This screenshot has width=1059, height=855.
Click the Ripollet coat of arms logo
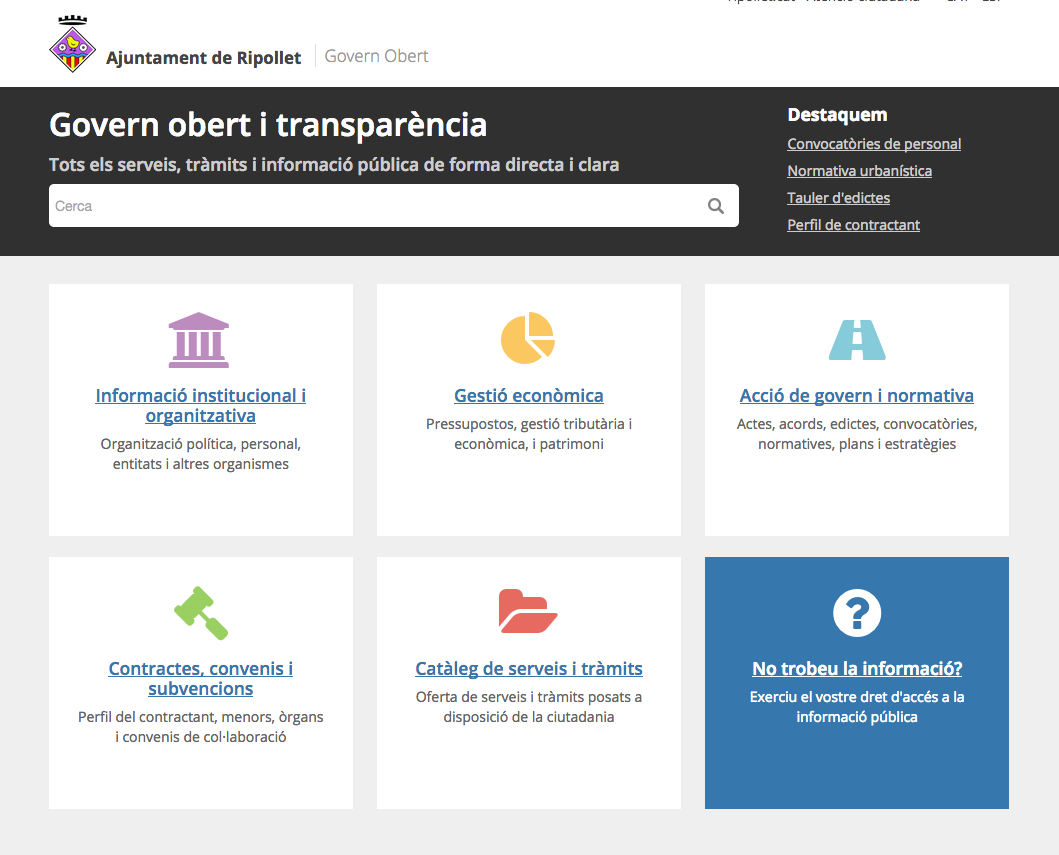(73, 45)
